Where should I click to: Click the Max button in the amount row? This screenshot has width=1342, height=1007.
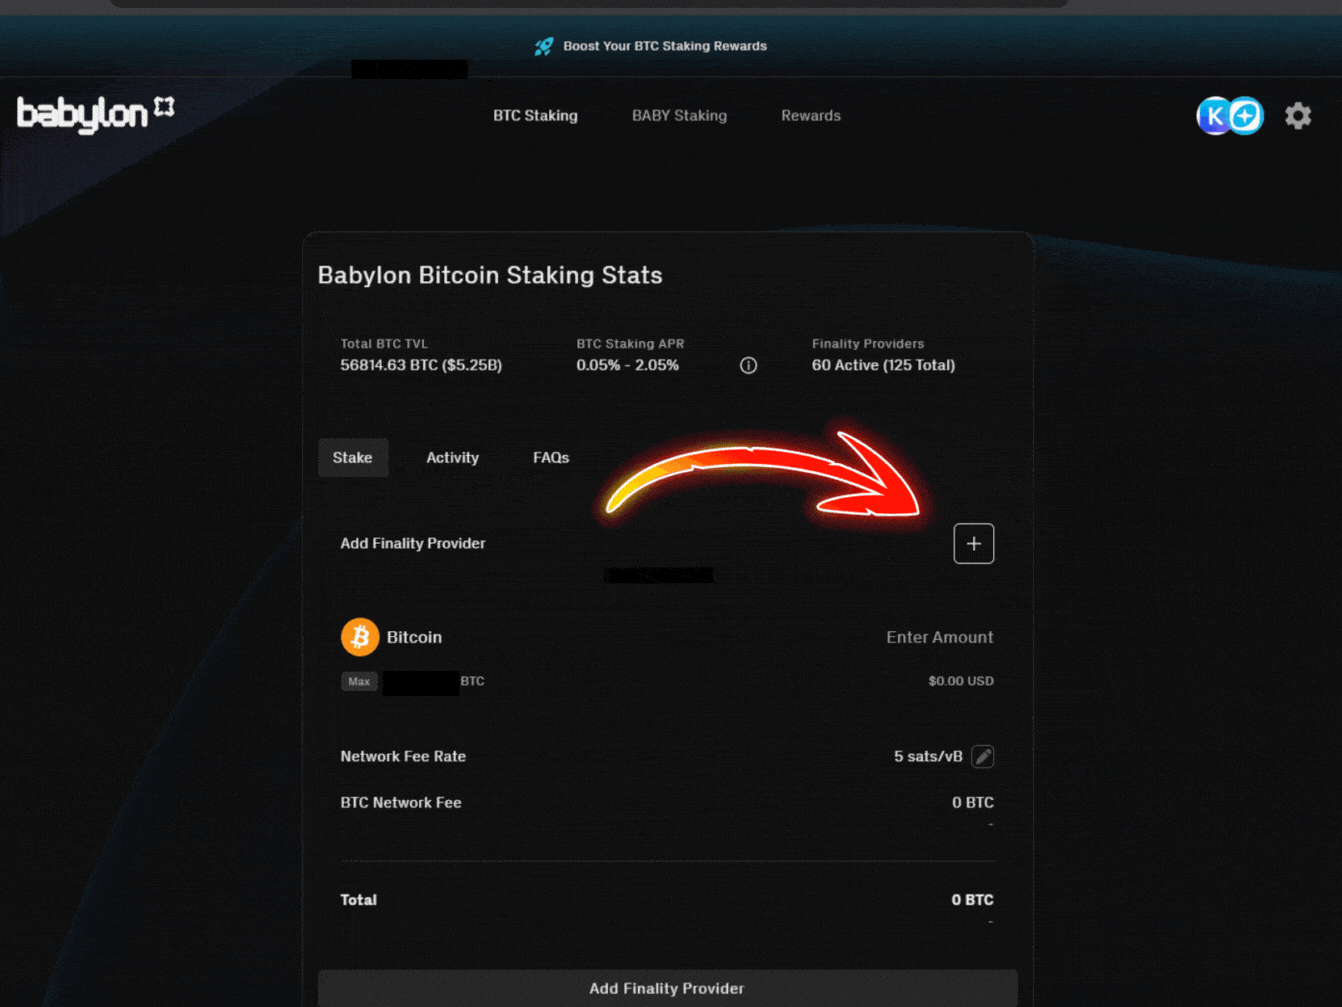pyautogui.click(x=359, y=681)
